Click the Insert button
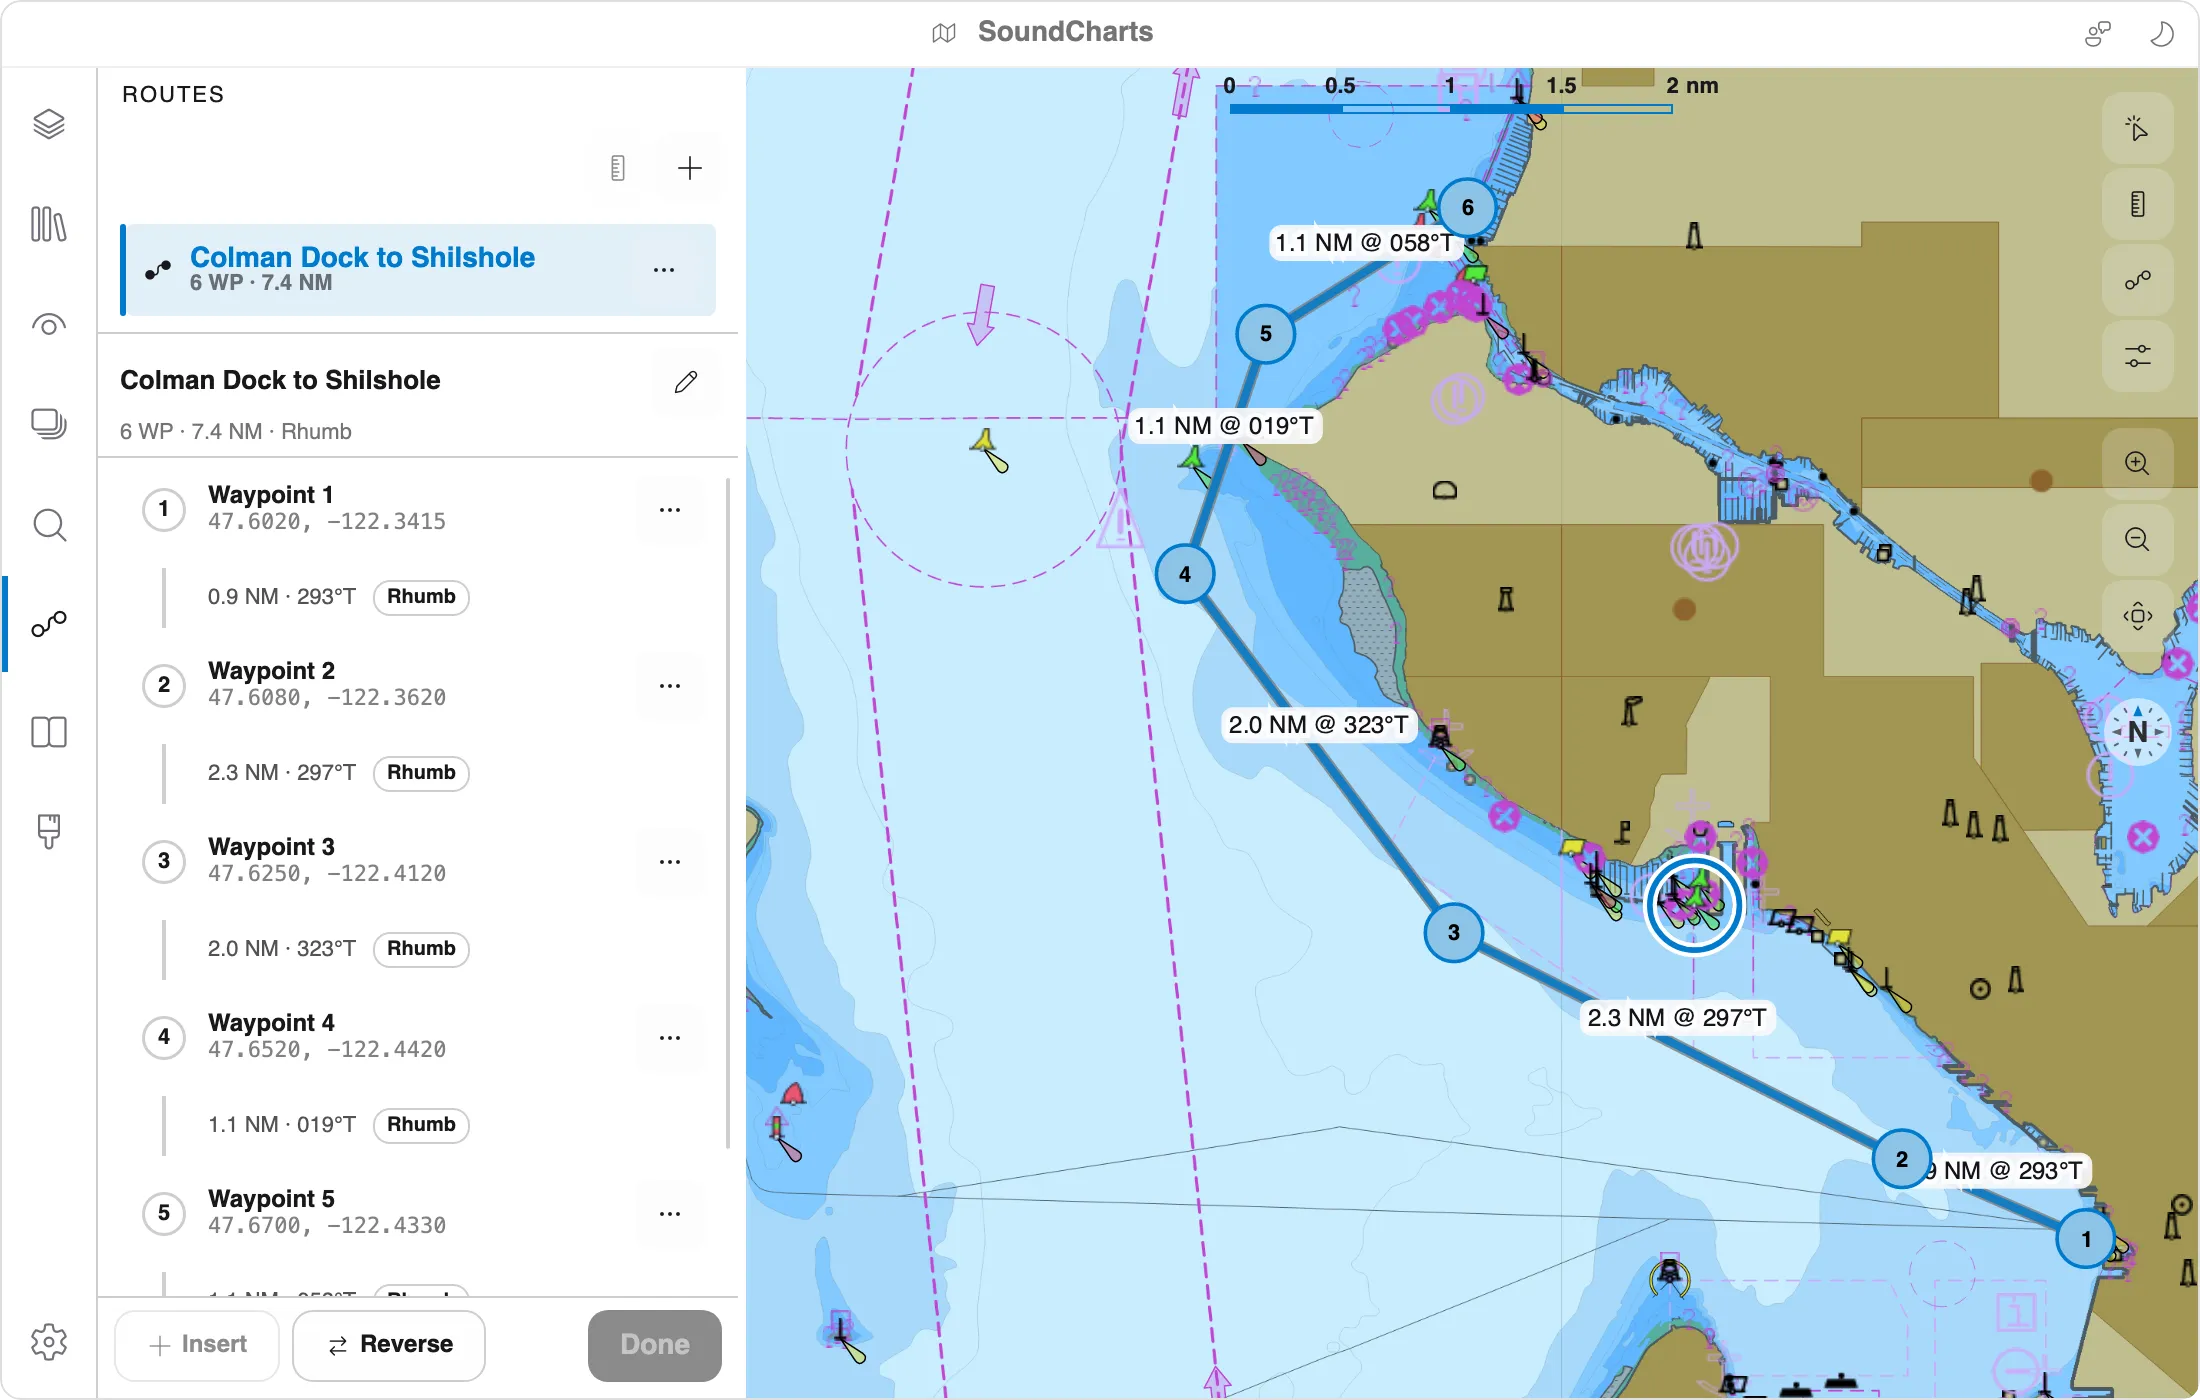 click(x=198, y=1345)
